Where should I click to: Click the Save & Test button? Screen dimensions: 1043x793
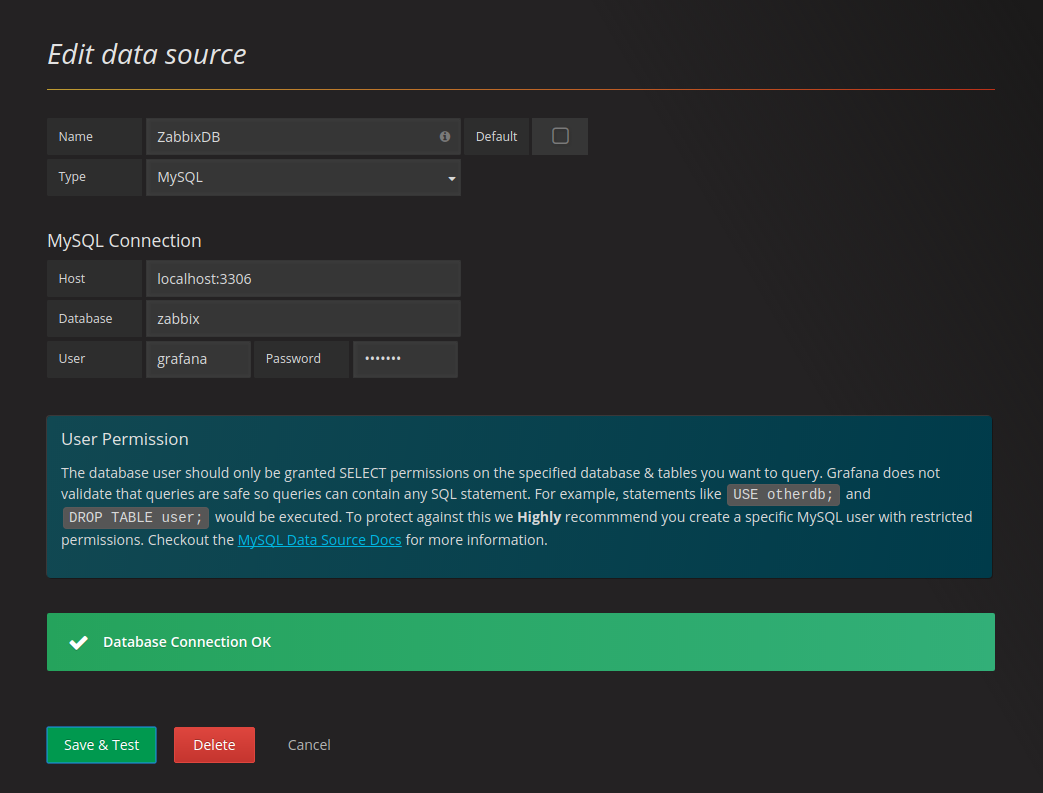(101, 744)
